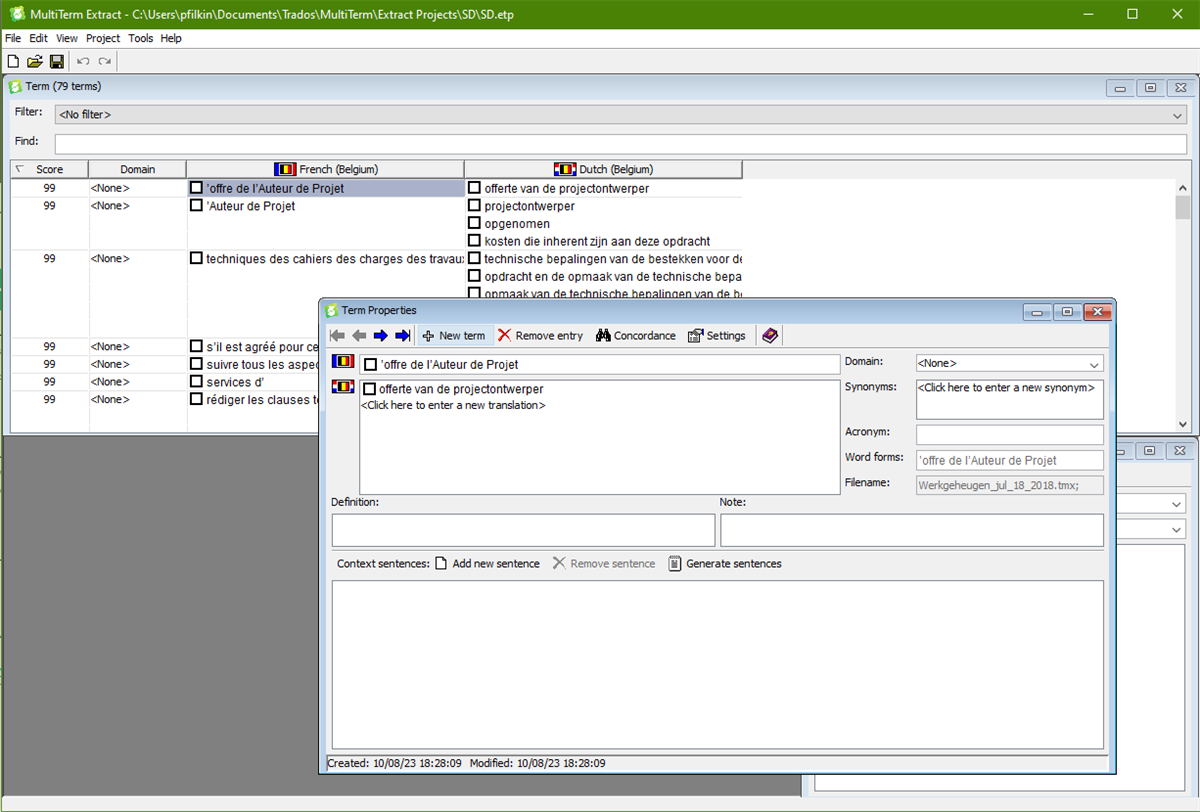1200x812 pixels.
Task: Open the termbase book icon in Term Properties toolbar
Action: click(769, 335)
